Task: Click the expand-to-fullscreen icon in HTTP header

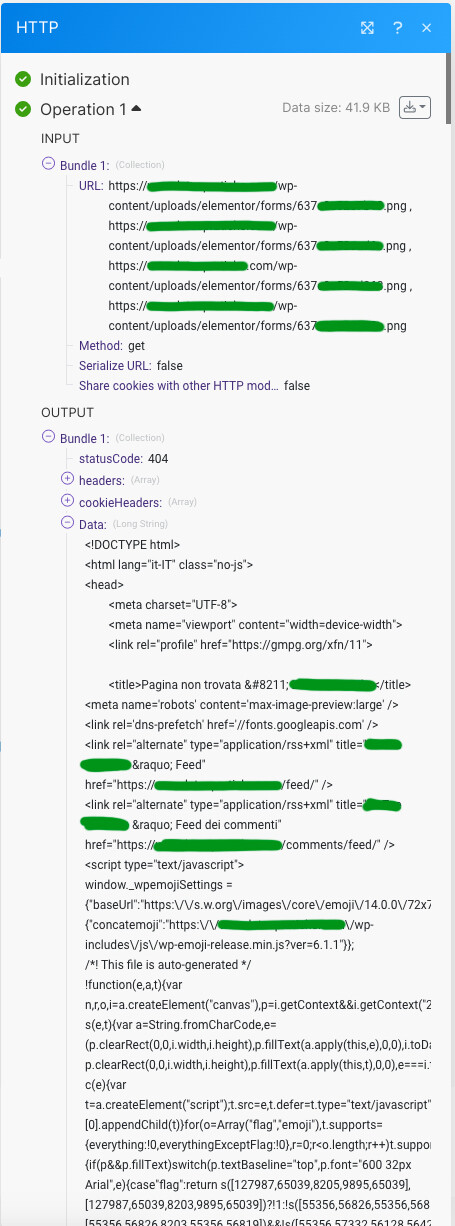Action: (368, 27)
